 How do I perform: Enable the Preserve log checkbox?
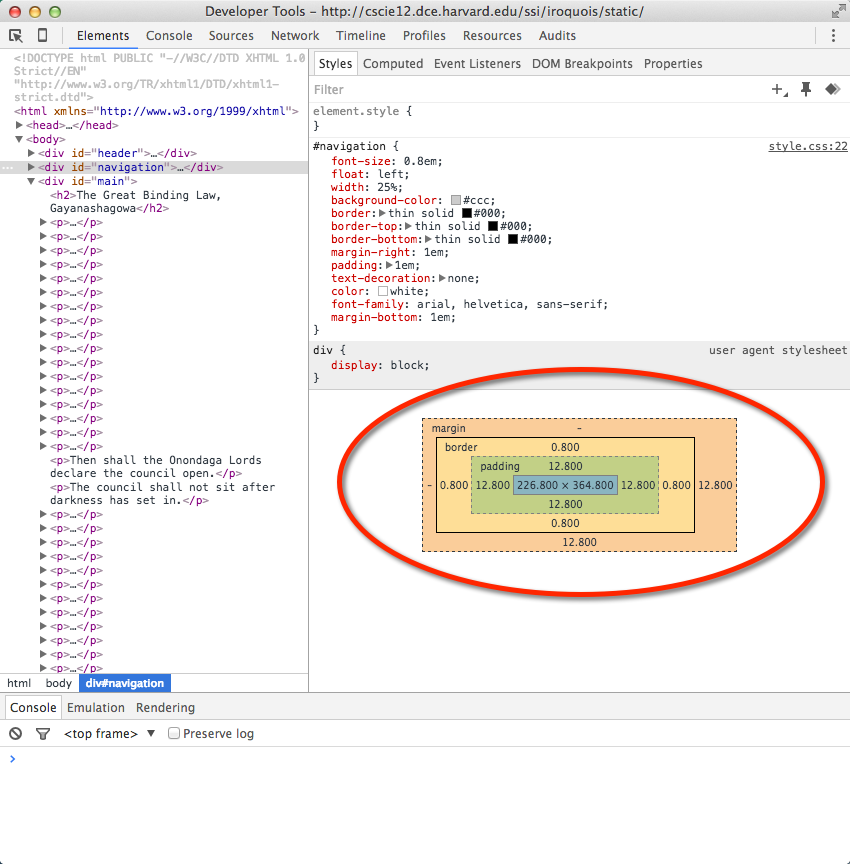(173, 733)
